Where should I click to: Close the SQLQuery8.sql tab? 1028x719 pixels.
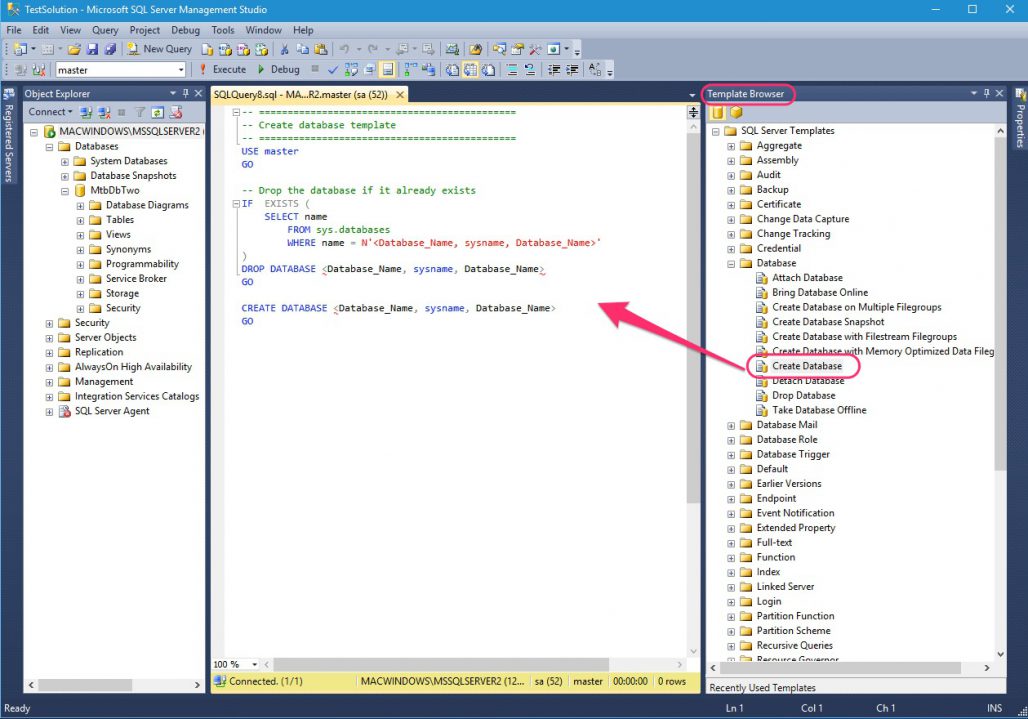pos(400,94)
